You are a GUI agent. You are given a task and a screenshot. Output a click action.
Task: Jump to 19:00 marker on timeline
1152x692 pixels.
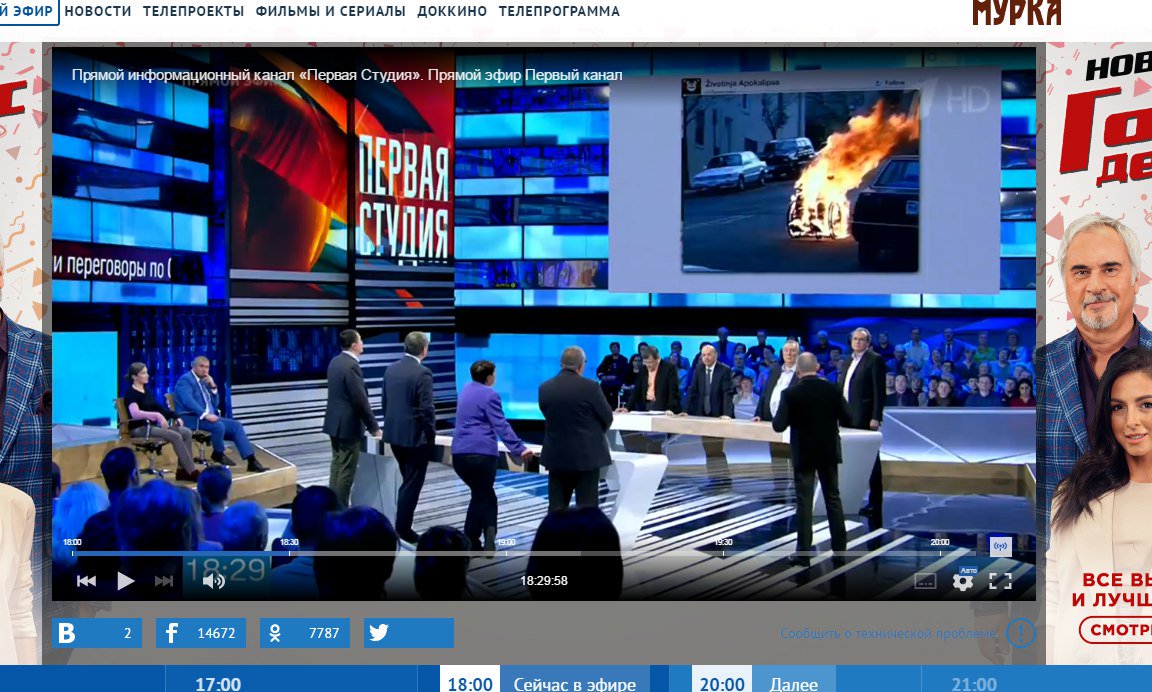click(x=506, y=542)
